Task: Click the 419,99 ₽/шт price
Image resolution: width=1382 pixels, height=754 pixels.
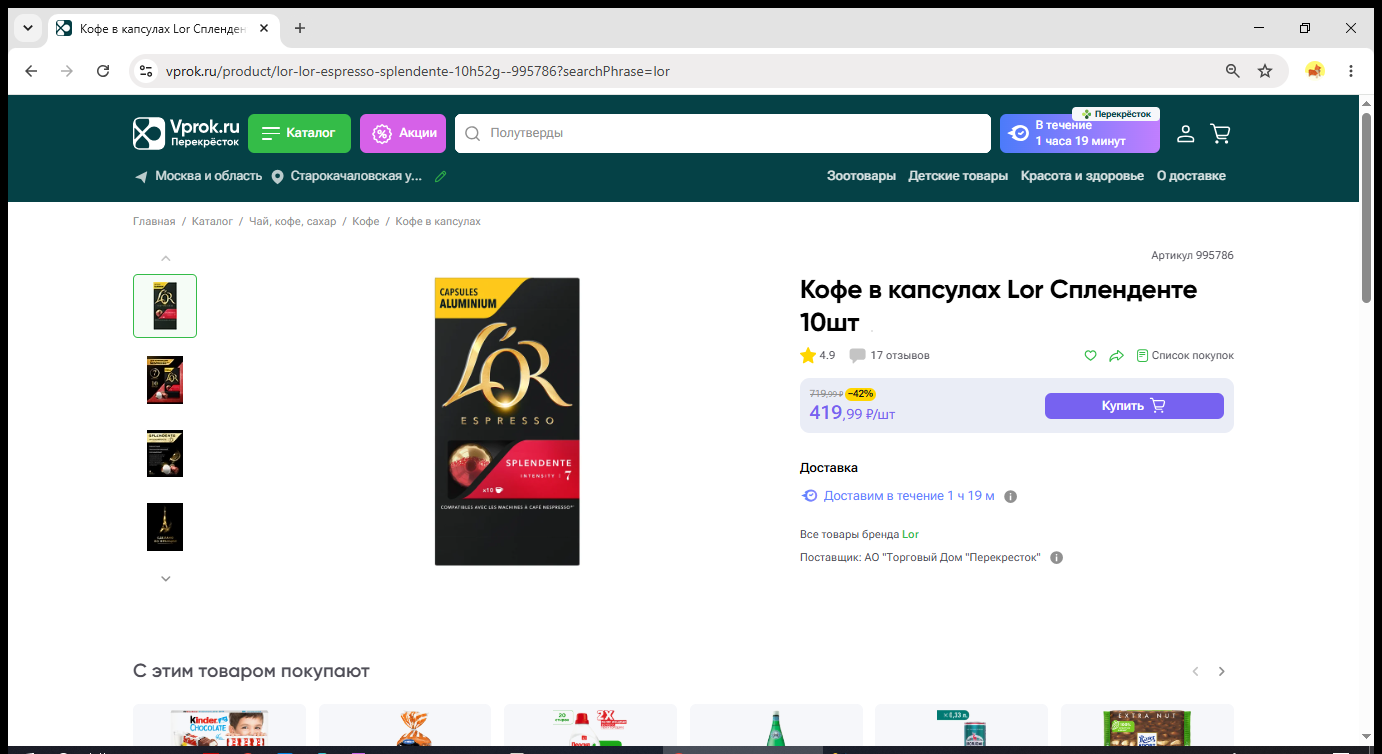Action: 852,412
